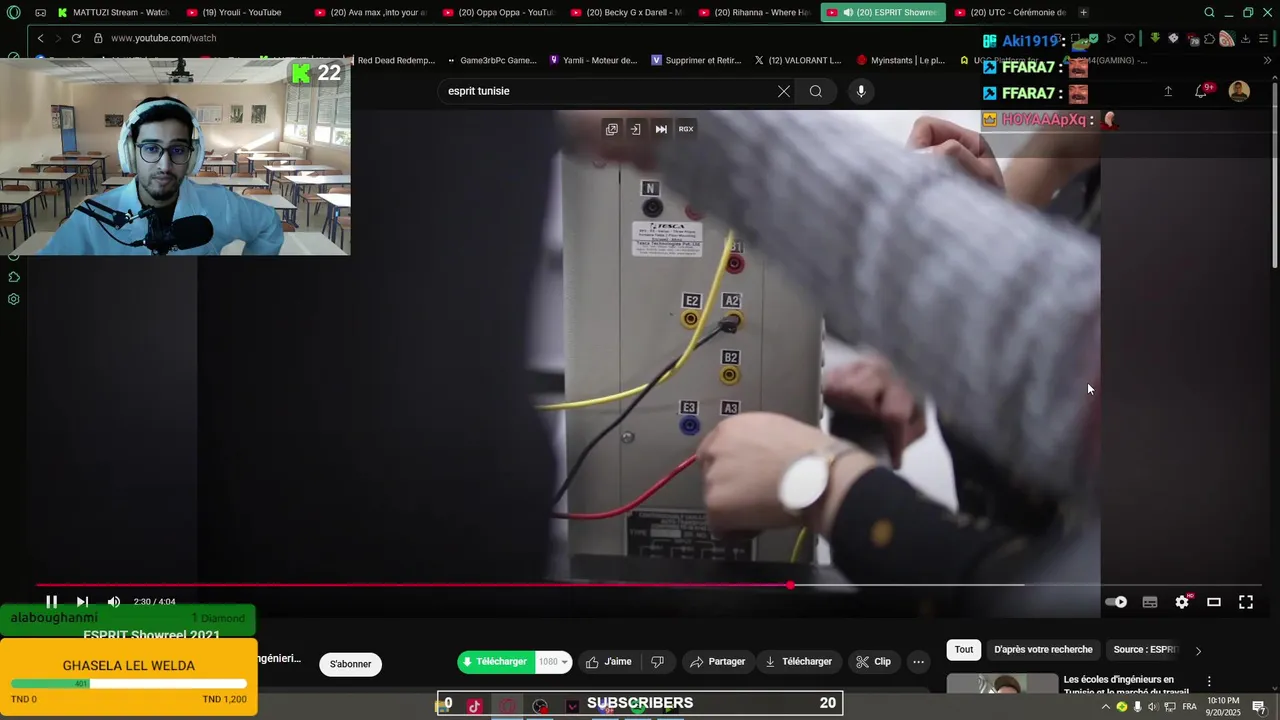Screen dimensions: 1280x720
Task: Open YouTube notifications bell
Action: click(1201, 91)
